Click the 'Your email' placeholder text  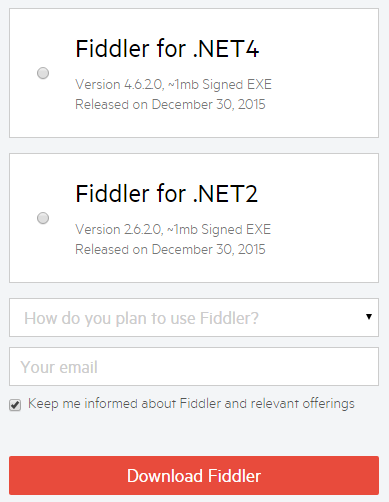(x=59, y=367)
